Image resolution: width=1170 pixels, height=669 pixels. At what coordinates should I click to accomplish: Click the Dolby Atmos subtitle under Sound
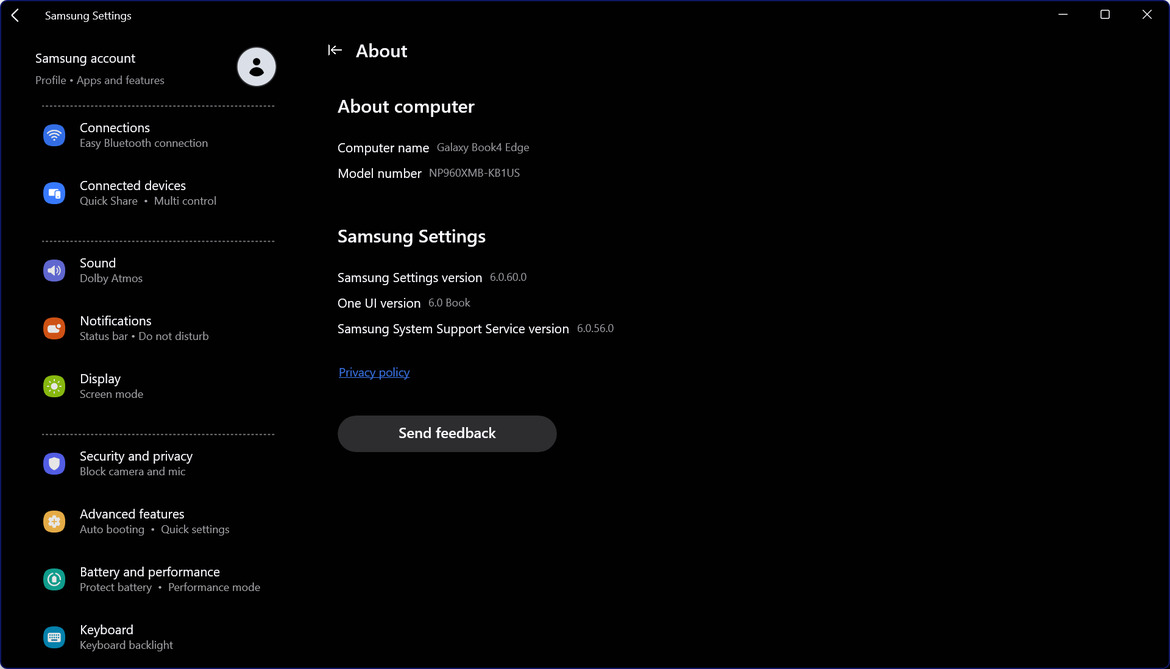pyautogui.click(x=111, y=278)
